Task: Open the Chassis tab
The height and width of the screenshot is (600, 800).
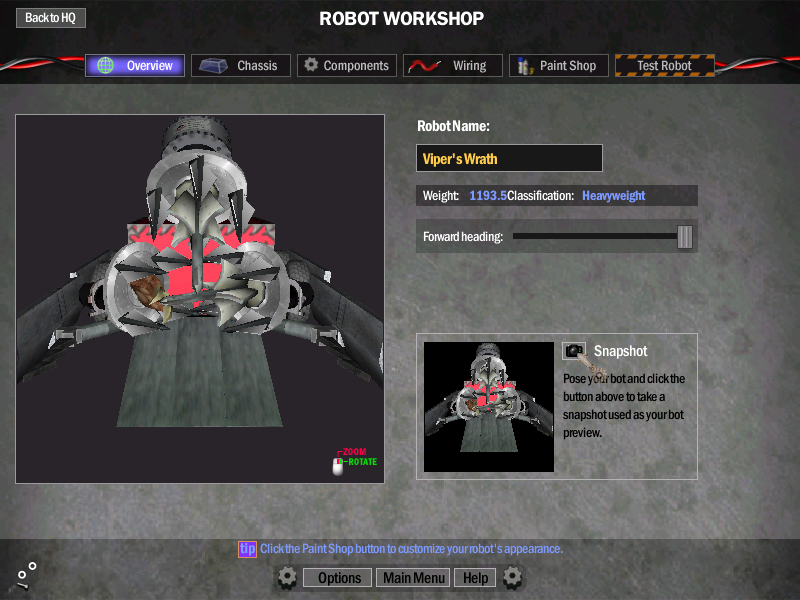Action: click(241, 65)
